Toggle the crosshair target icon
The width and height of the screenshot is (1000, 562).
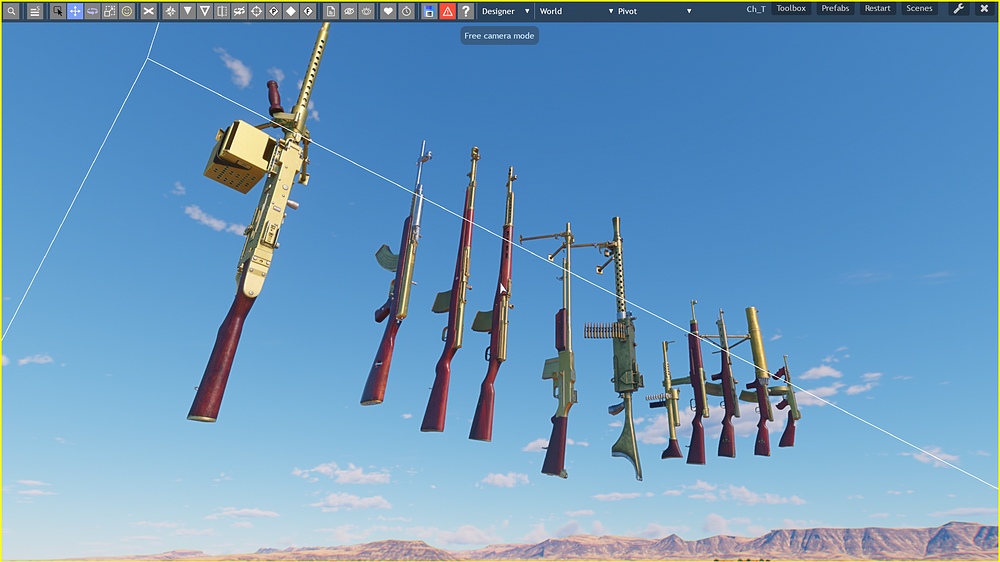[256, 11]
